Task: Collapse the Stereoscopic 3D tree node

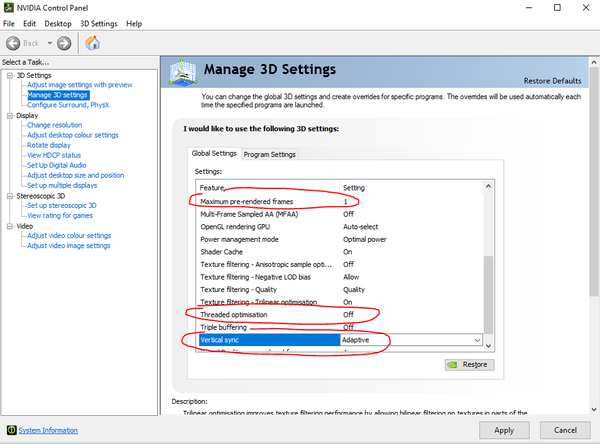Action: click(x=10, y=196)
